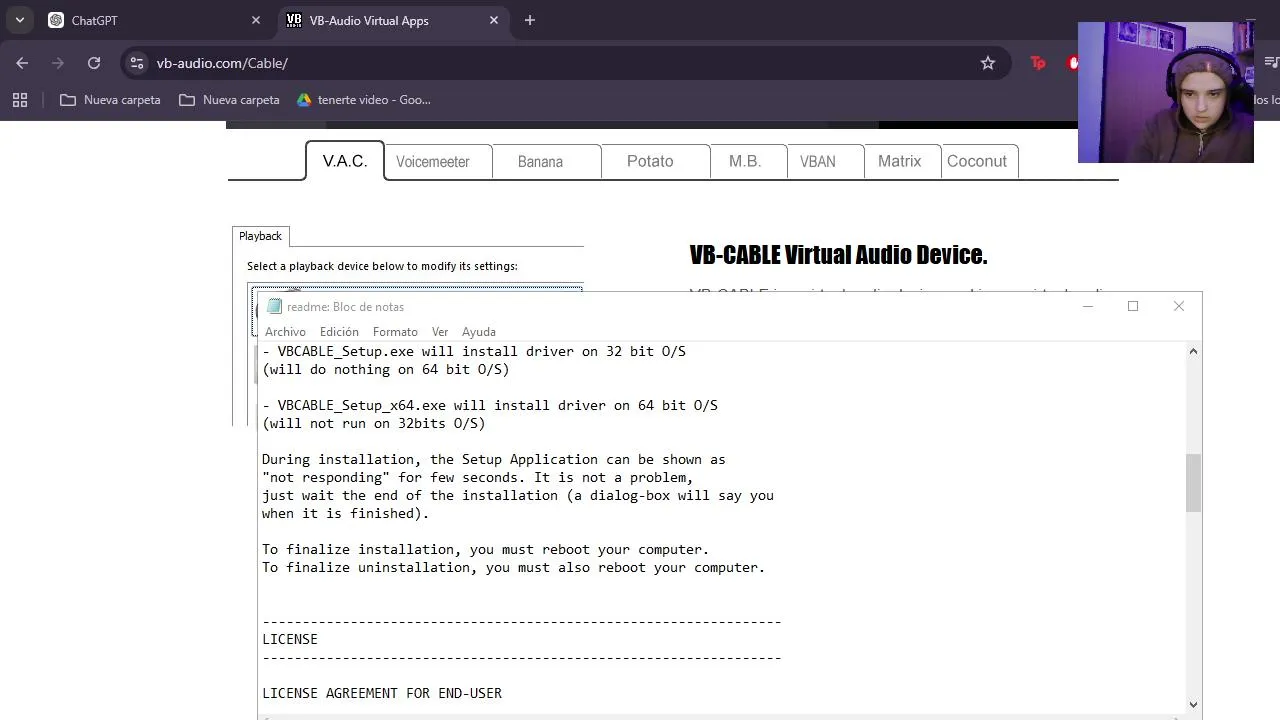The image size is (1280, 720).
Task: Click 'Select a playback device below' text
Action: pos(382,266)
